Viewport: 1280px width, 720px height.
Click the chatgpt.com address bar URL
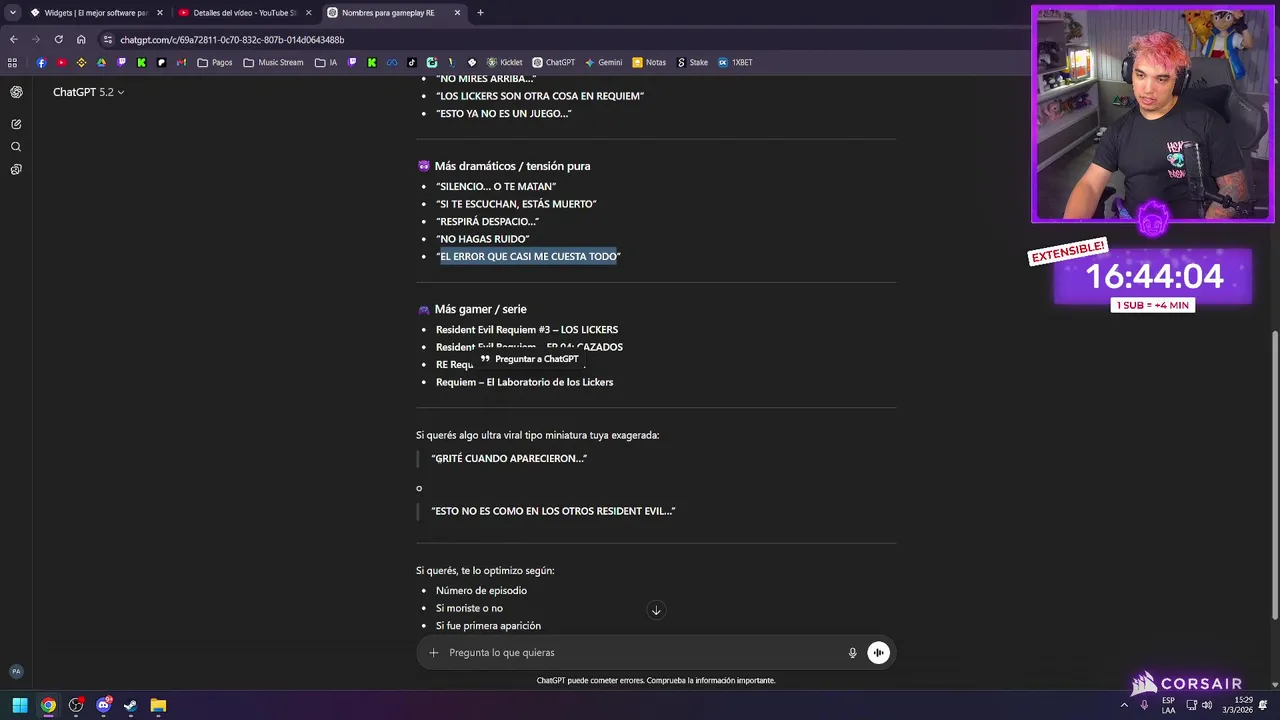[232, 40]
